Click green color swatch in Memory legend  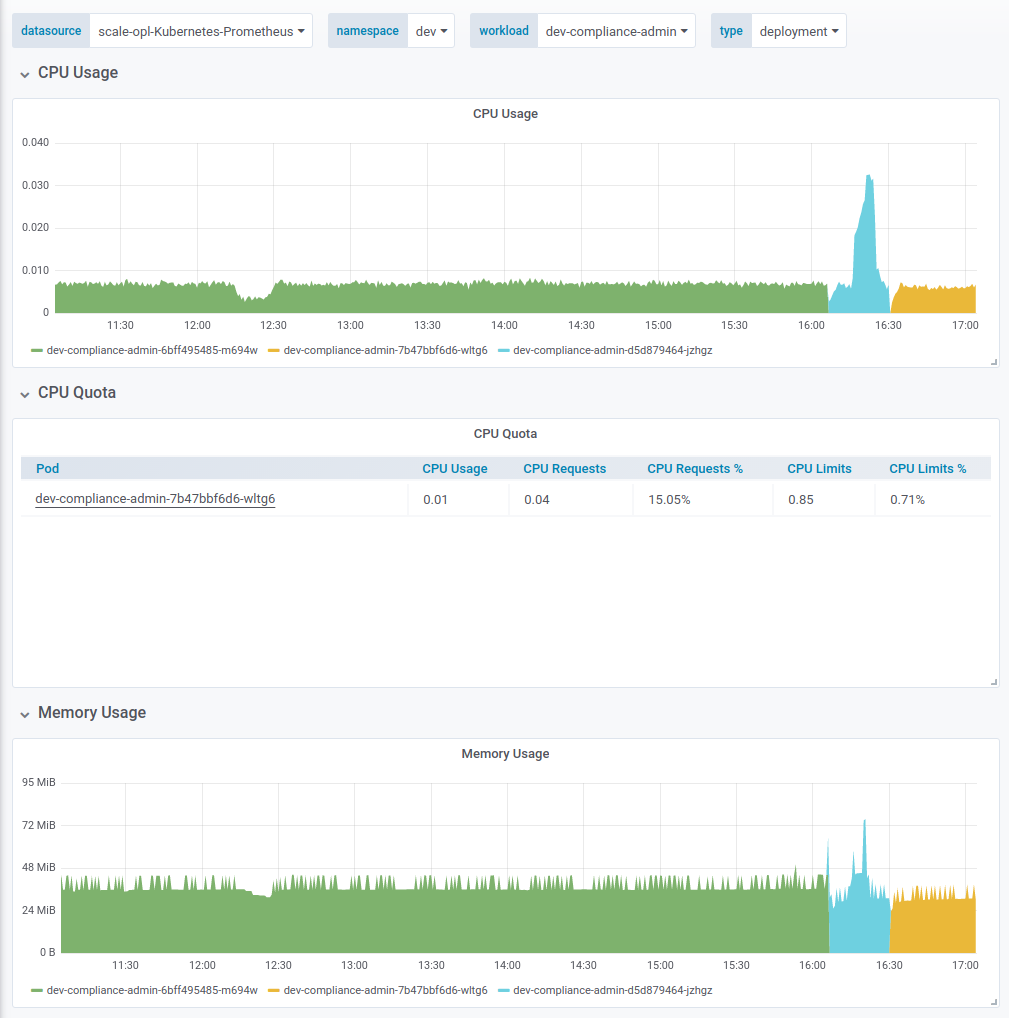point(37,990)
